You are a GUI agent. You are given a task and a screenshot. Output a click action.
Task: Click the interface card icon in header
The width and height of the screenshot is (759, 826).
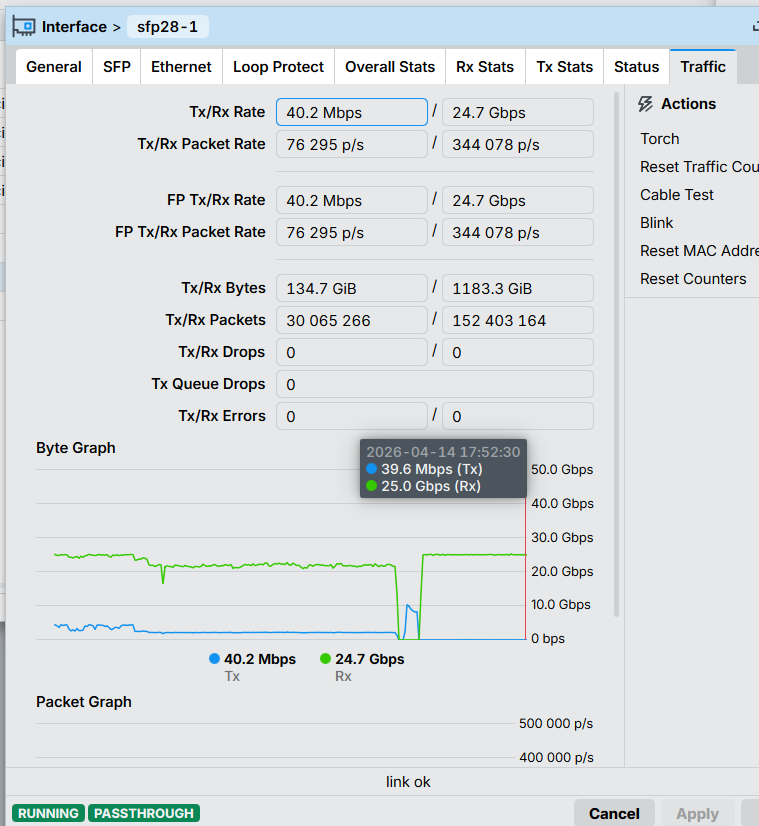click(x=24, y=26)
